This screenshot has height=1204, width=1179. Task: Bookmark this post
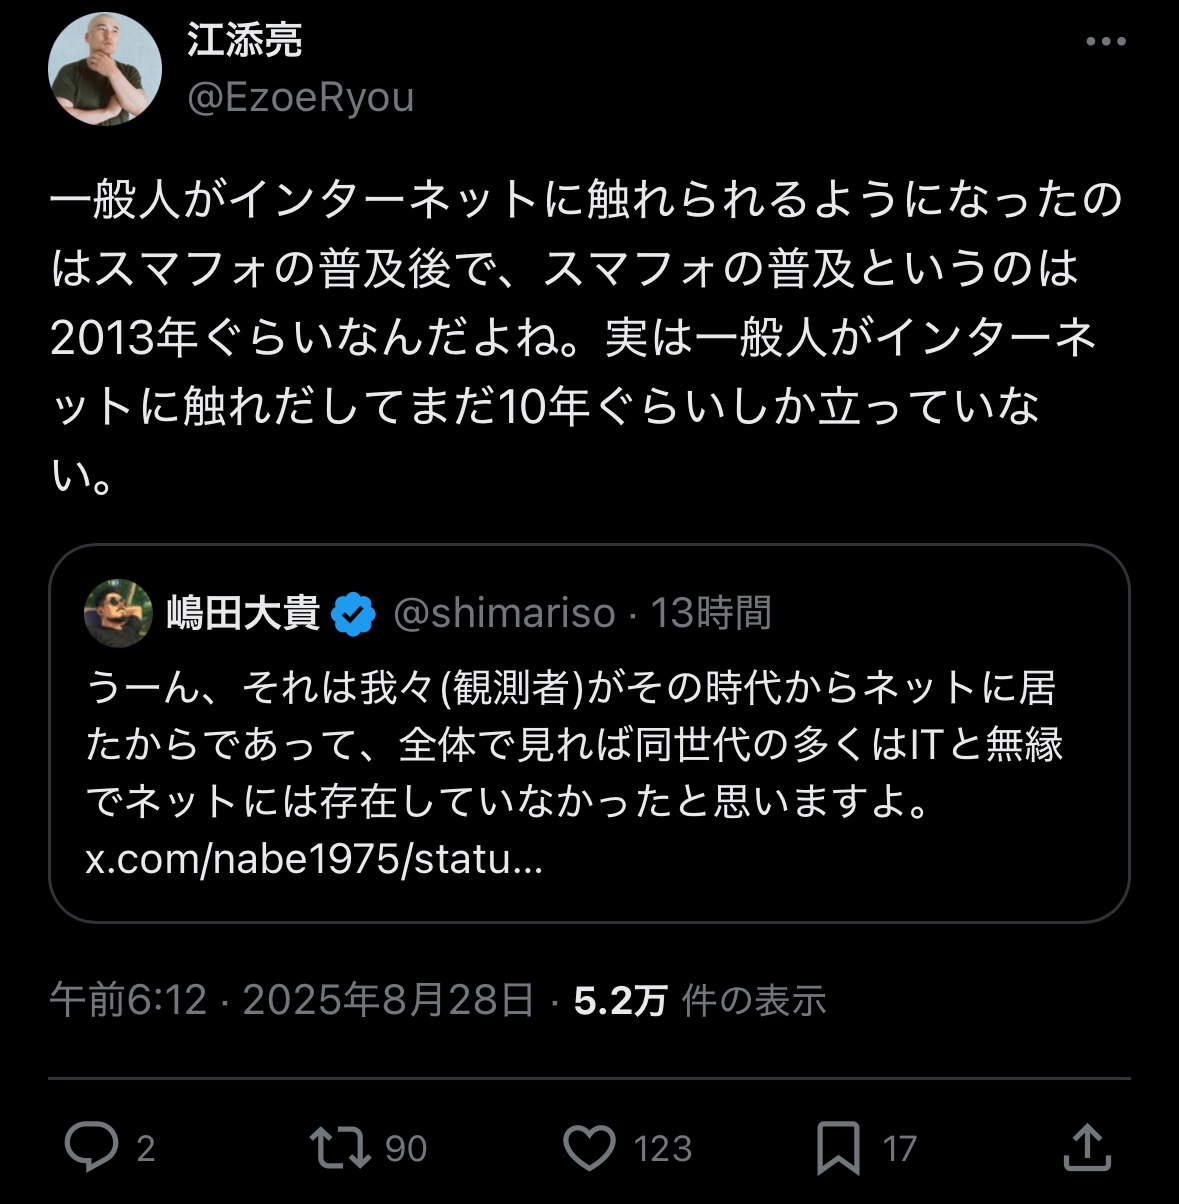pyautogui.click(x=838, y=1147)
